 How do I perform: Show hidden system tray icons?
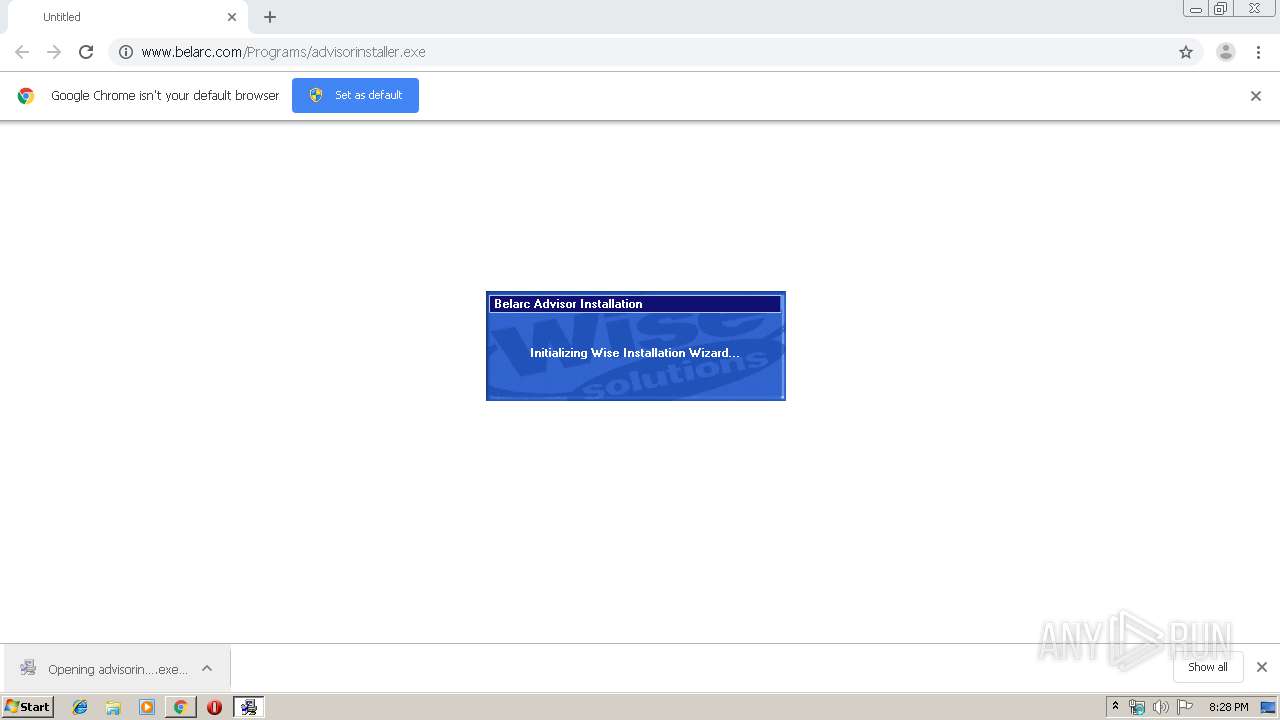1115,707
